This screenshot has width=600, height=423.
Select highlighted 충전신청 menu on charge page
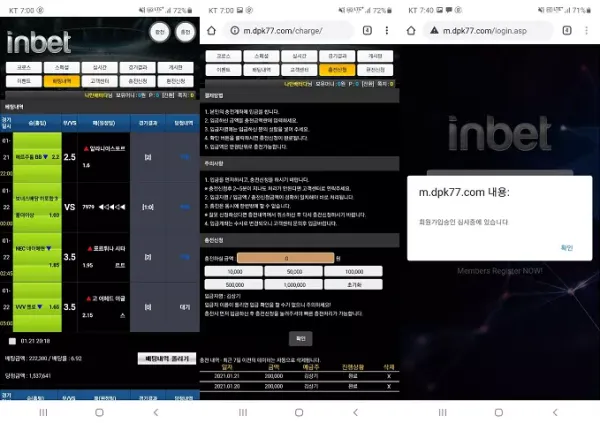(x=337, y=70)
